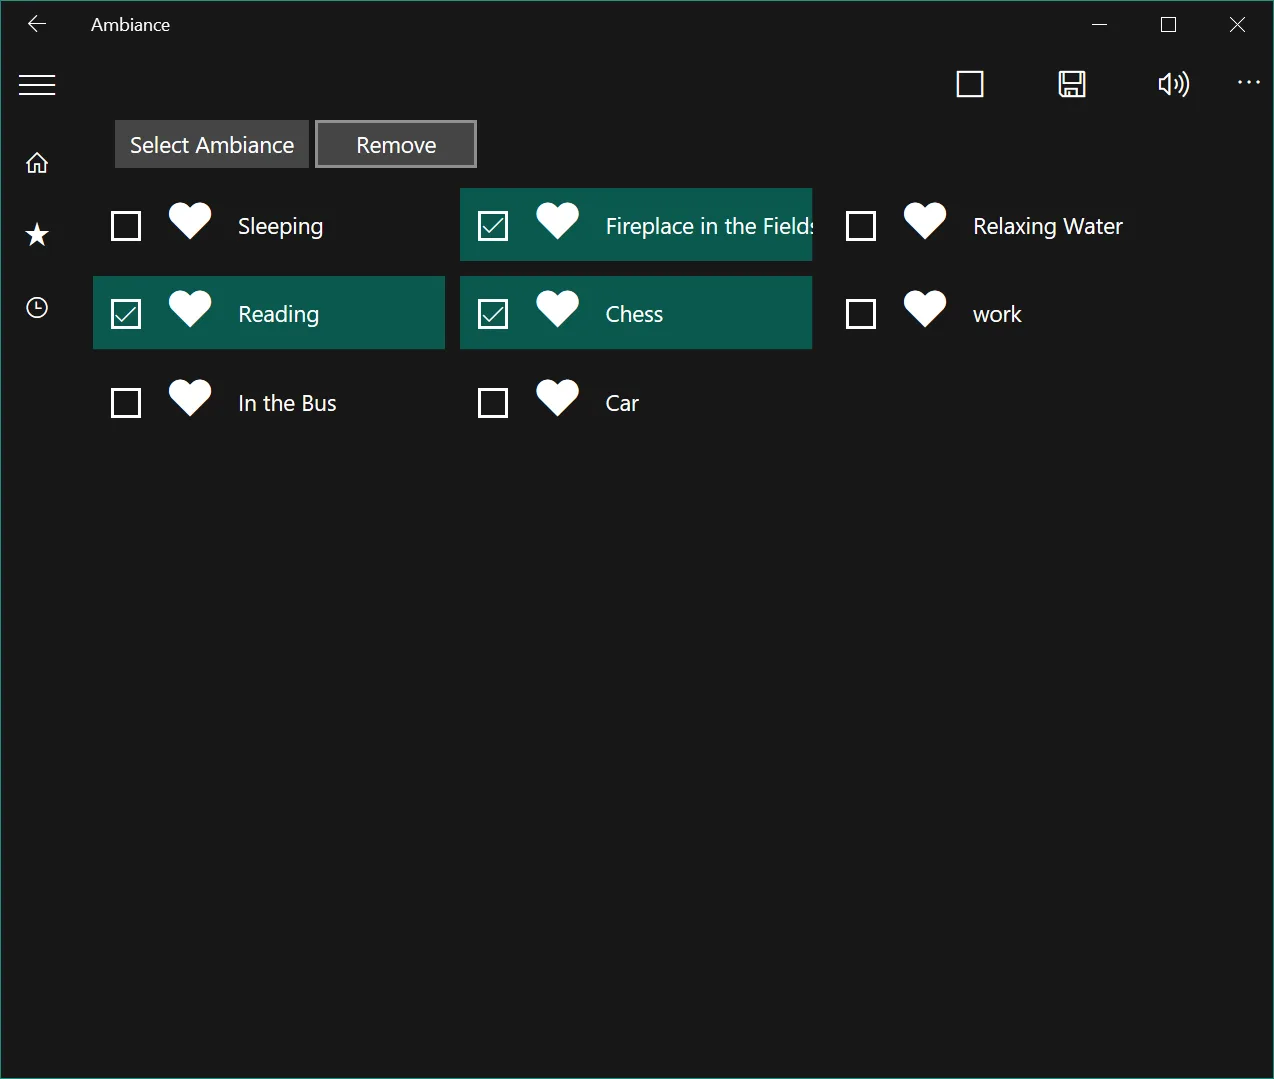Open the more options ellipsis menu
The height and width of the screenshot is (1079, 1274).
pos(1249,83)
